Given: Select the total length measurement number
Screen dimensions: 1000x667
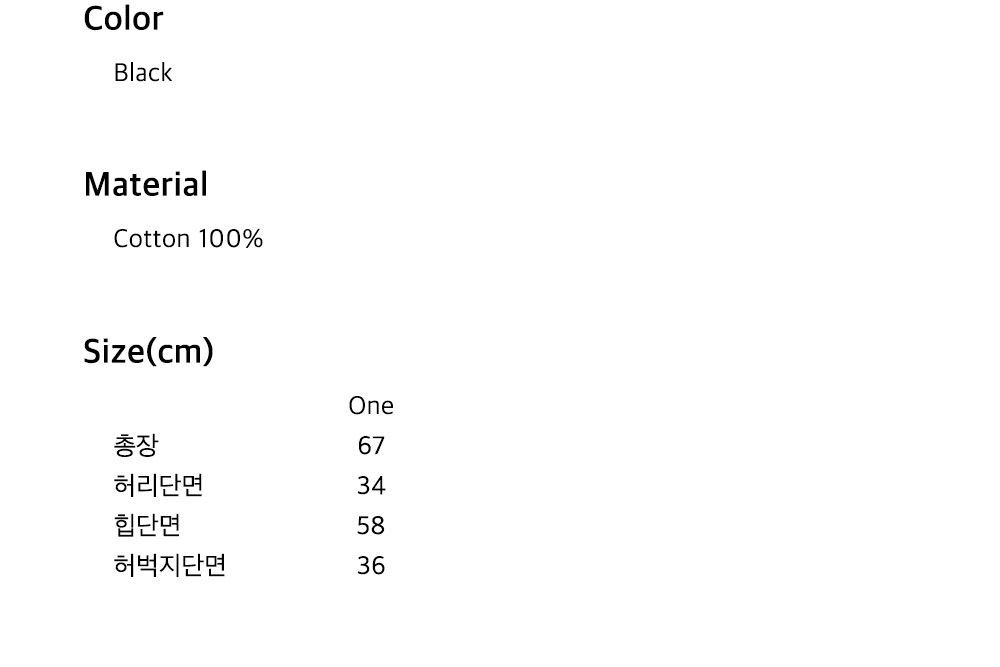Looking at the screenshot, I should pos(371,446).
